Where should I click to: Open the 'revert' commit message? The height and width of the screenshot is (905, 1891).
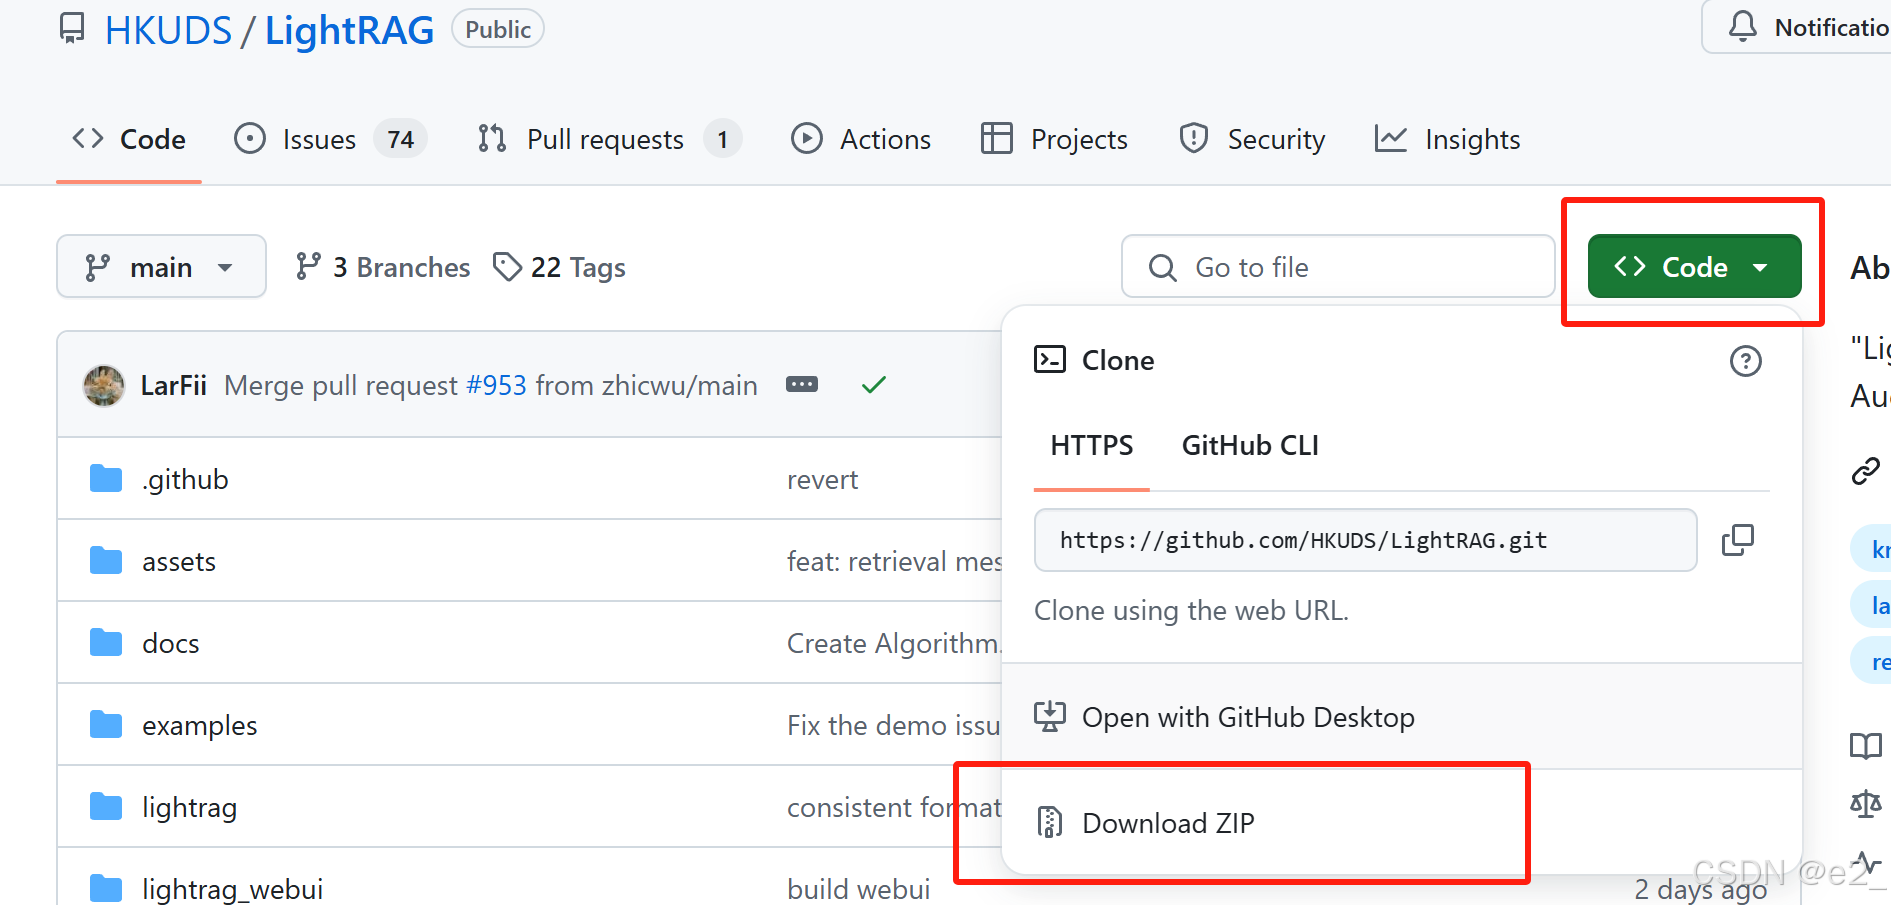823,479
